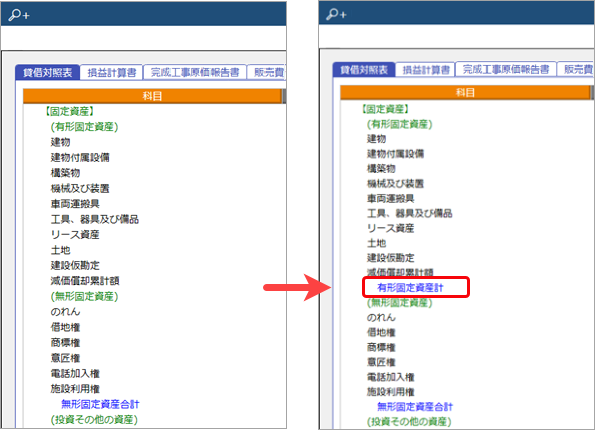
Task: Click the orange 科目 header in left panel
Action: click(152, 96)
